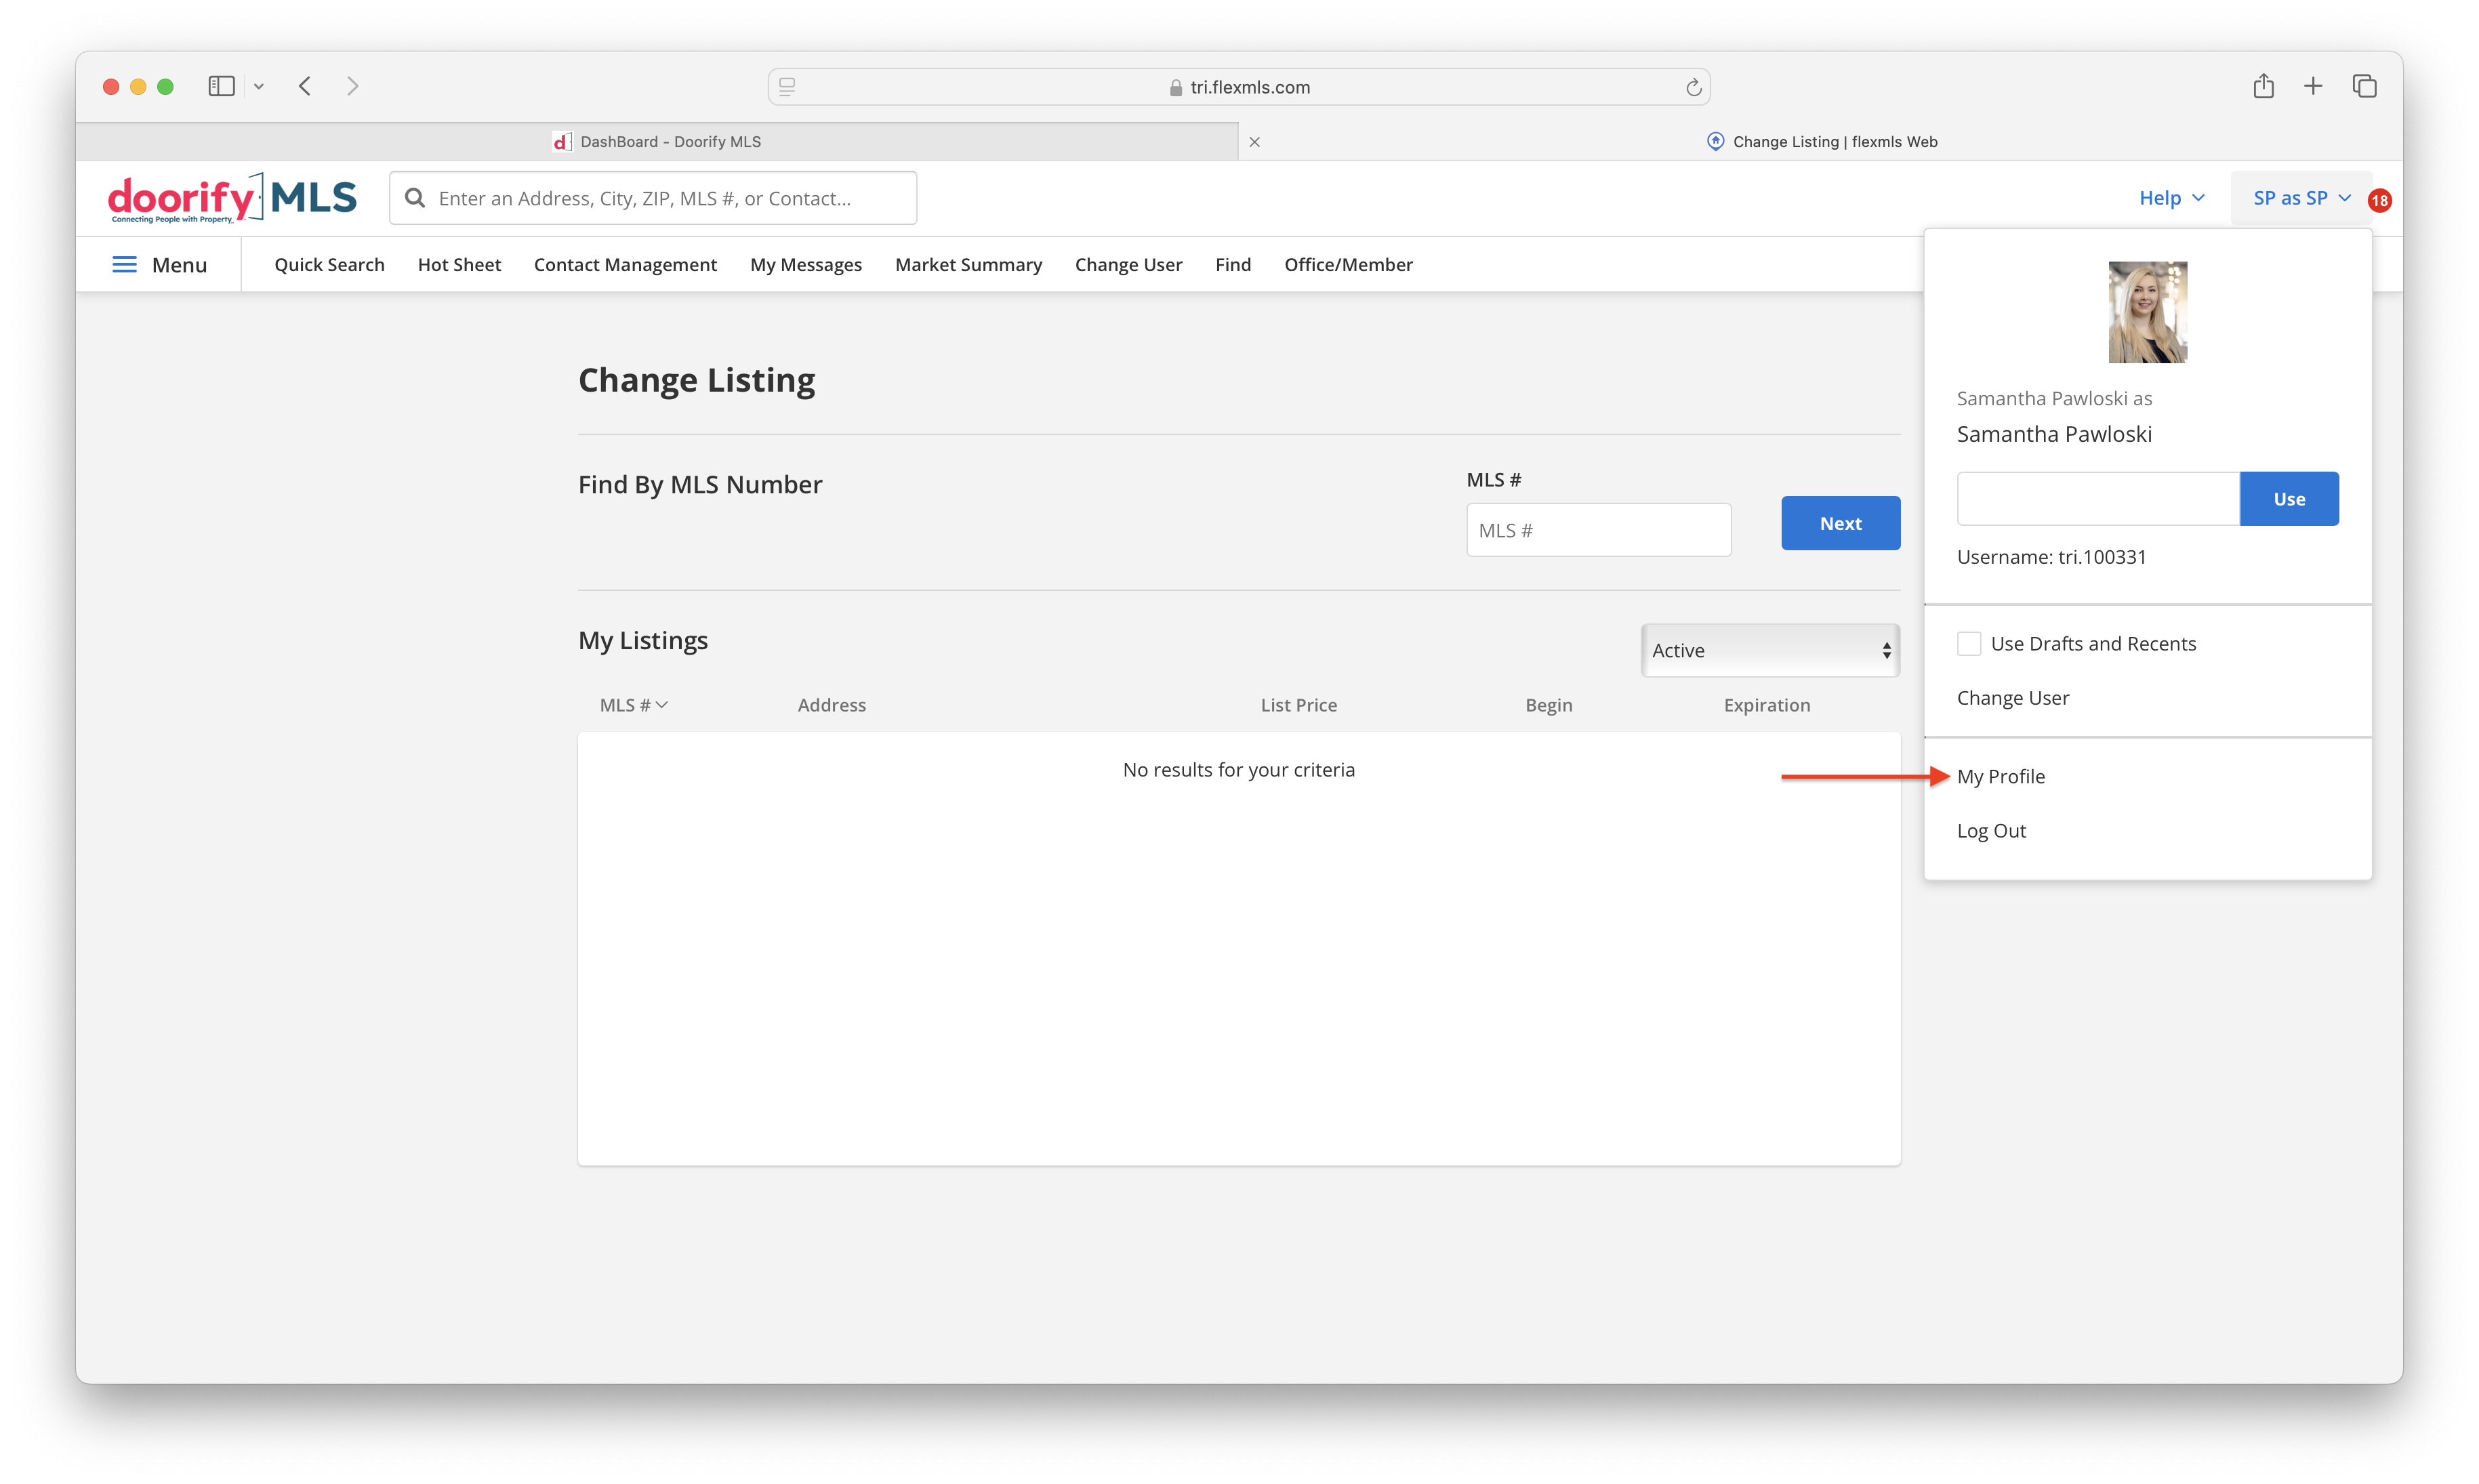2479x1484 pixels.
Task: Enable Use Drafts and Recents checkbox
Action: click(1969, 643)
